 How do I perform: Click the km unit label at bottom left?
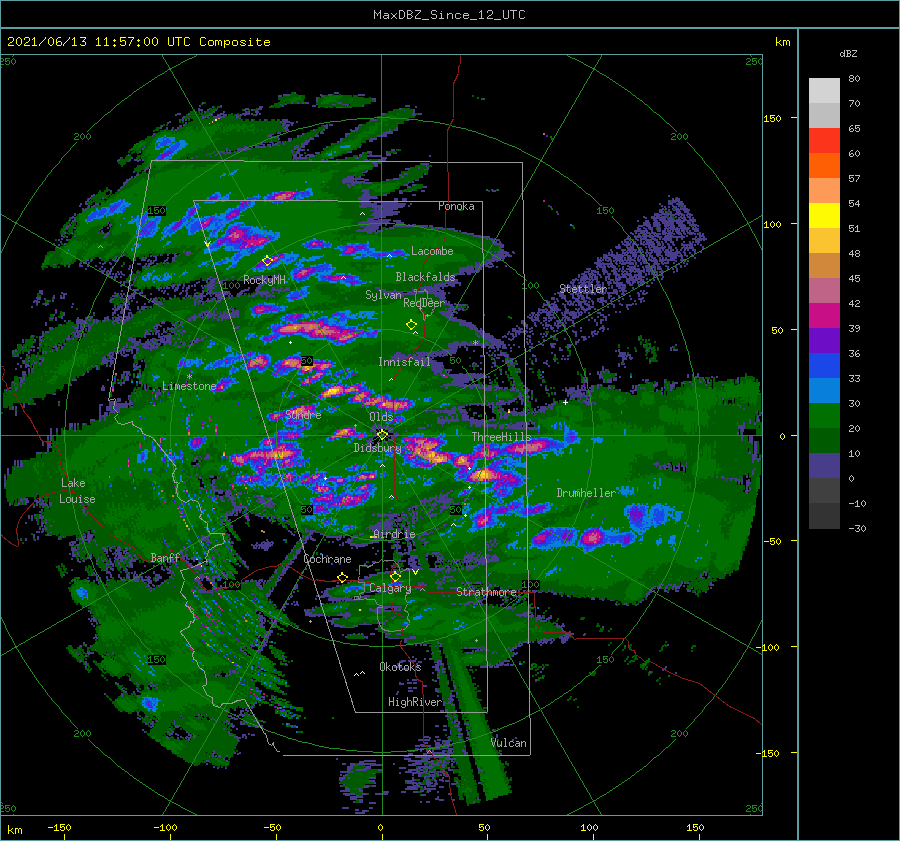click(x=14, y=830)
